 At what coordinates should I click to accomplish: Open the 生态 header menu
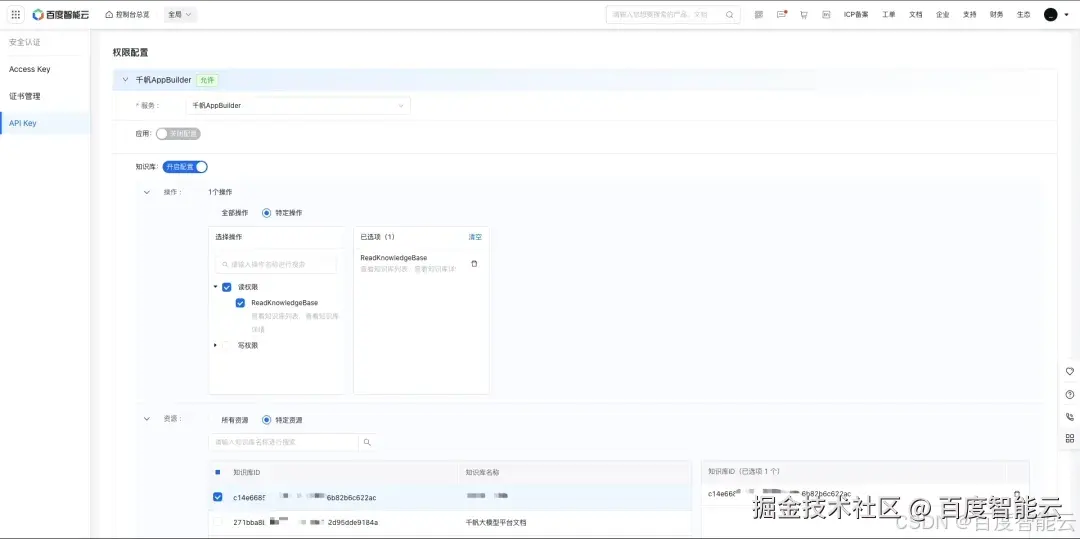click(1023, 14)
